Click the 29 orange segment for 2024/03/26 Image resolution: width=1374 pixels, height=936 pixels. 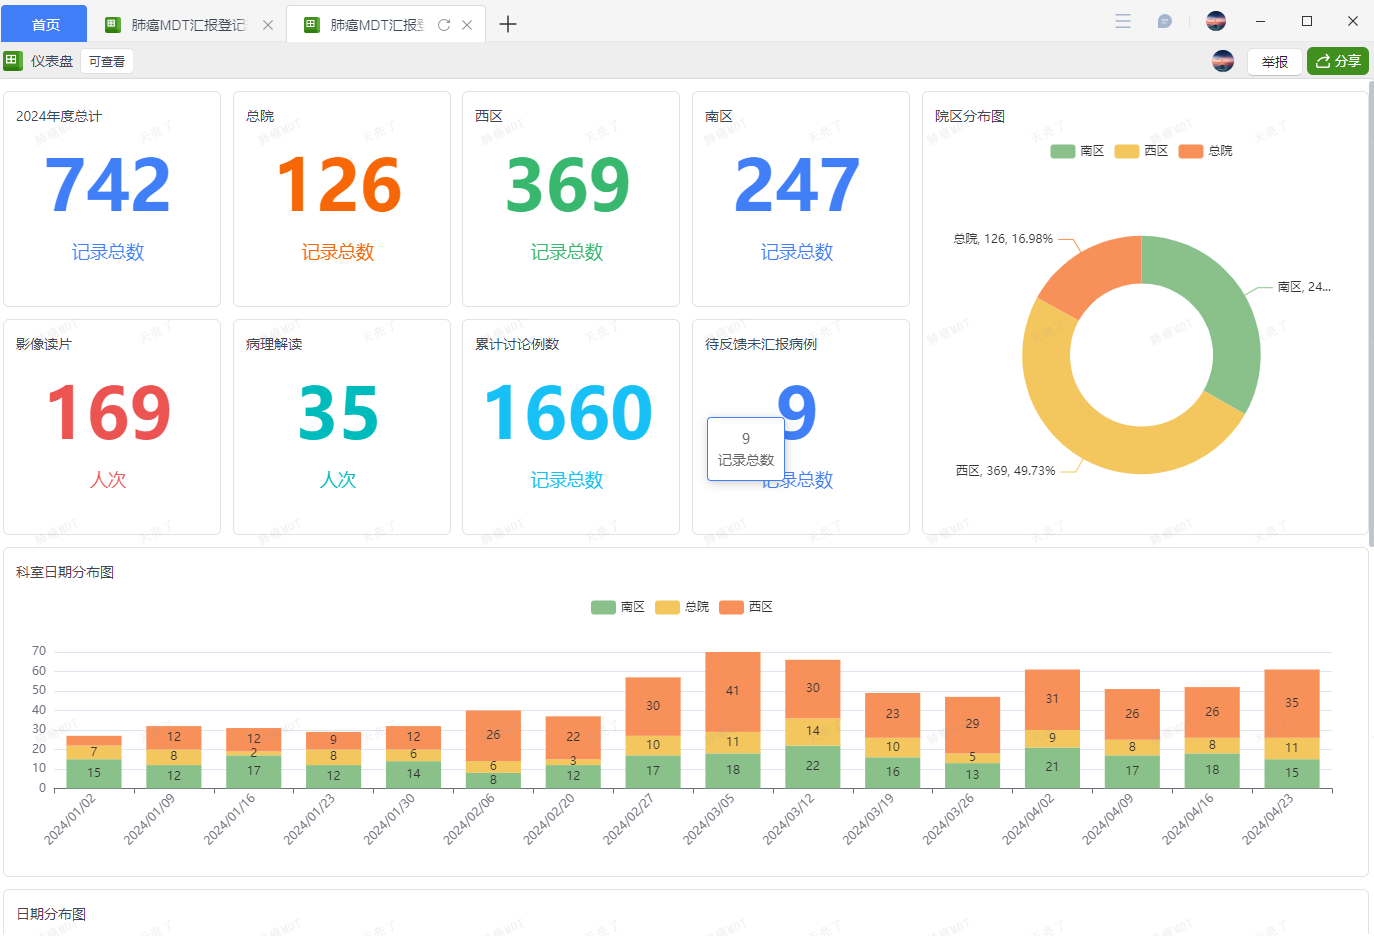[972, 724]
